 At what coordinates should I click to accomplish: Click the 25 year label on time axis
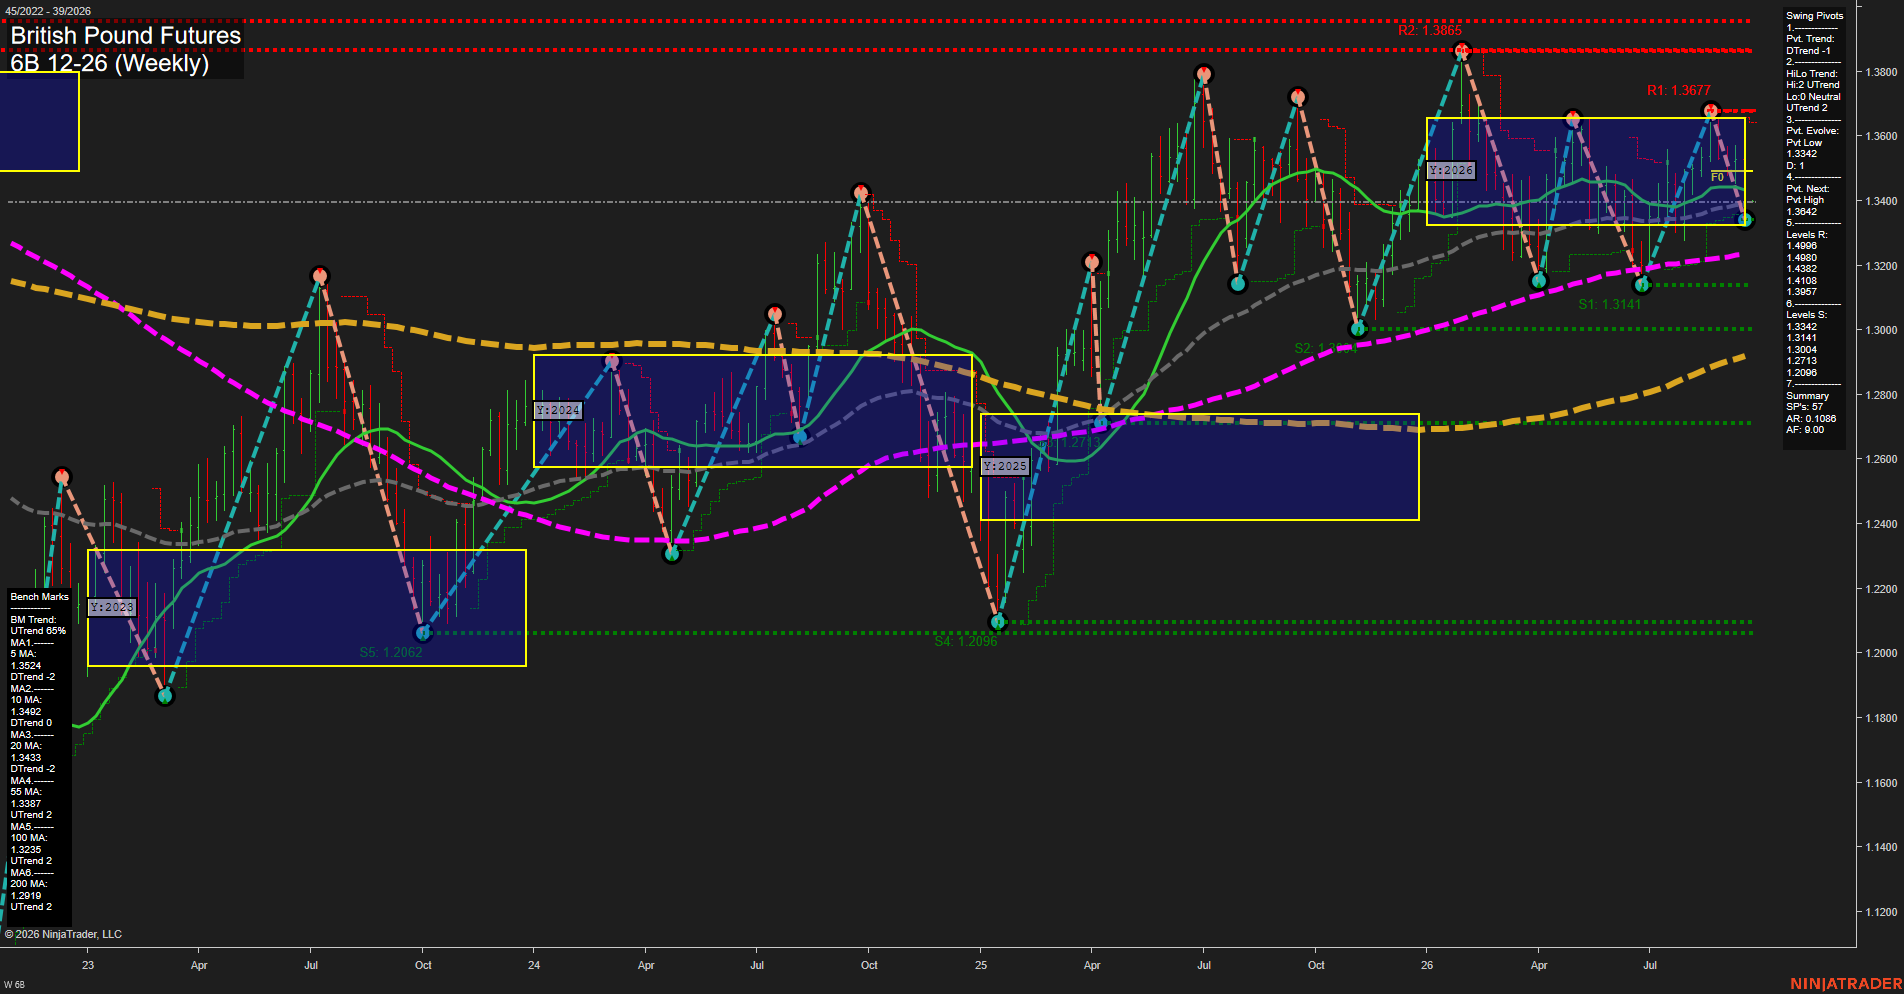coord(981,965)
